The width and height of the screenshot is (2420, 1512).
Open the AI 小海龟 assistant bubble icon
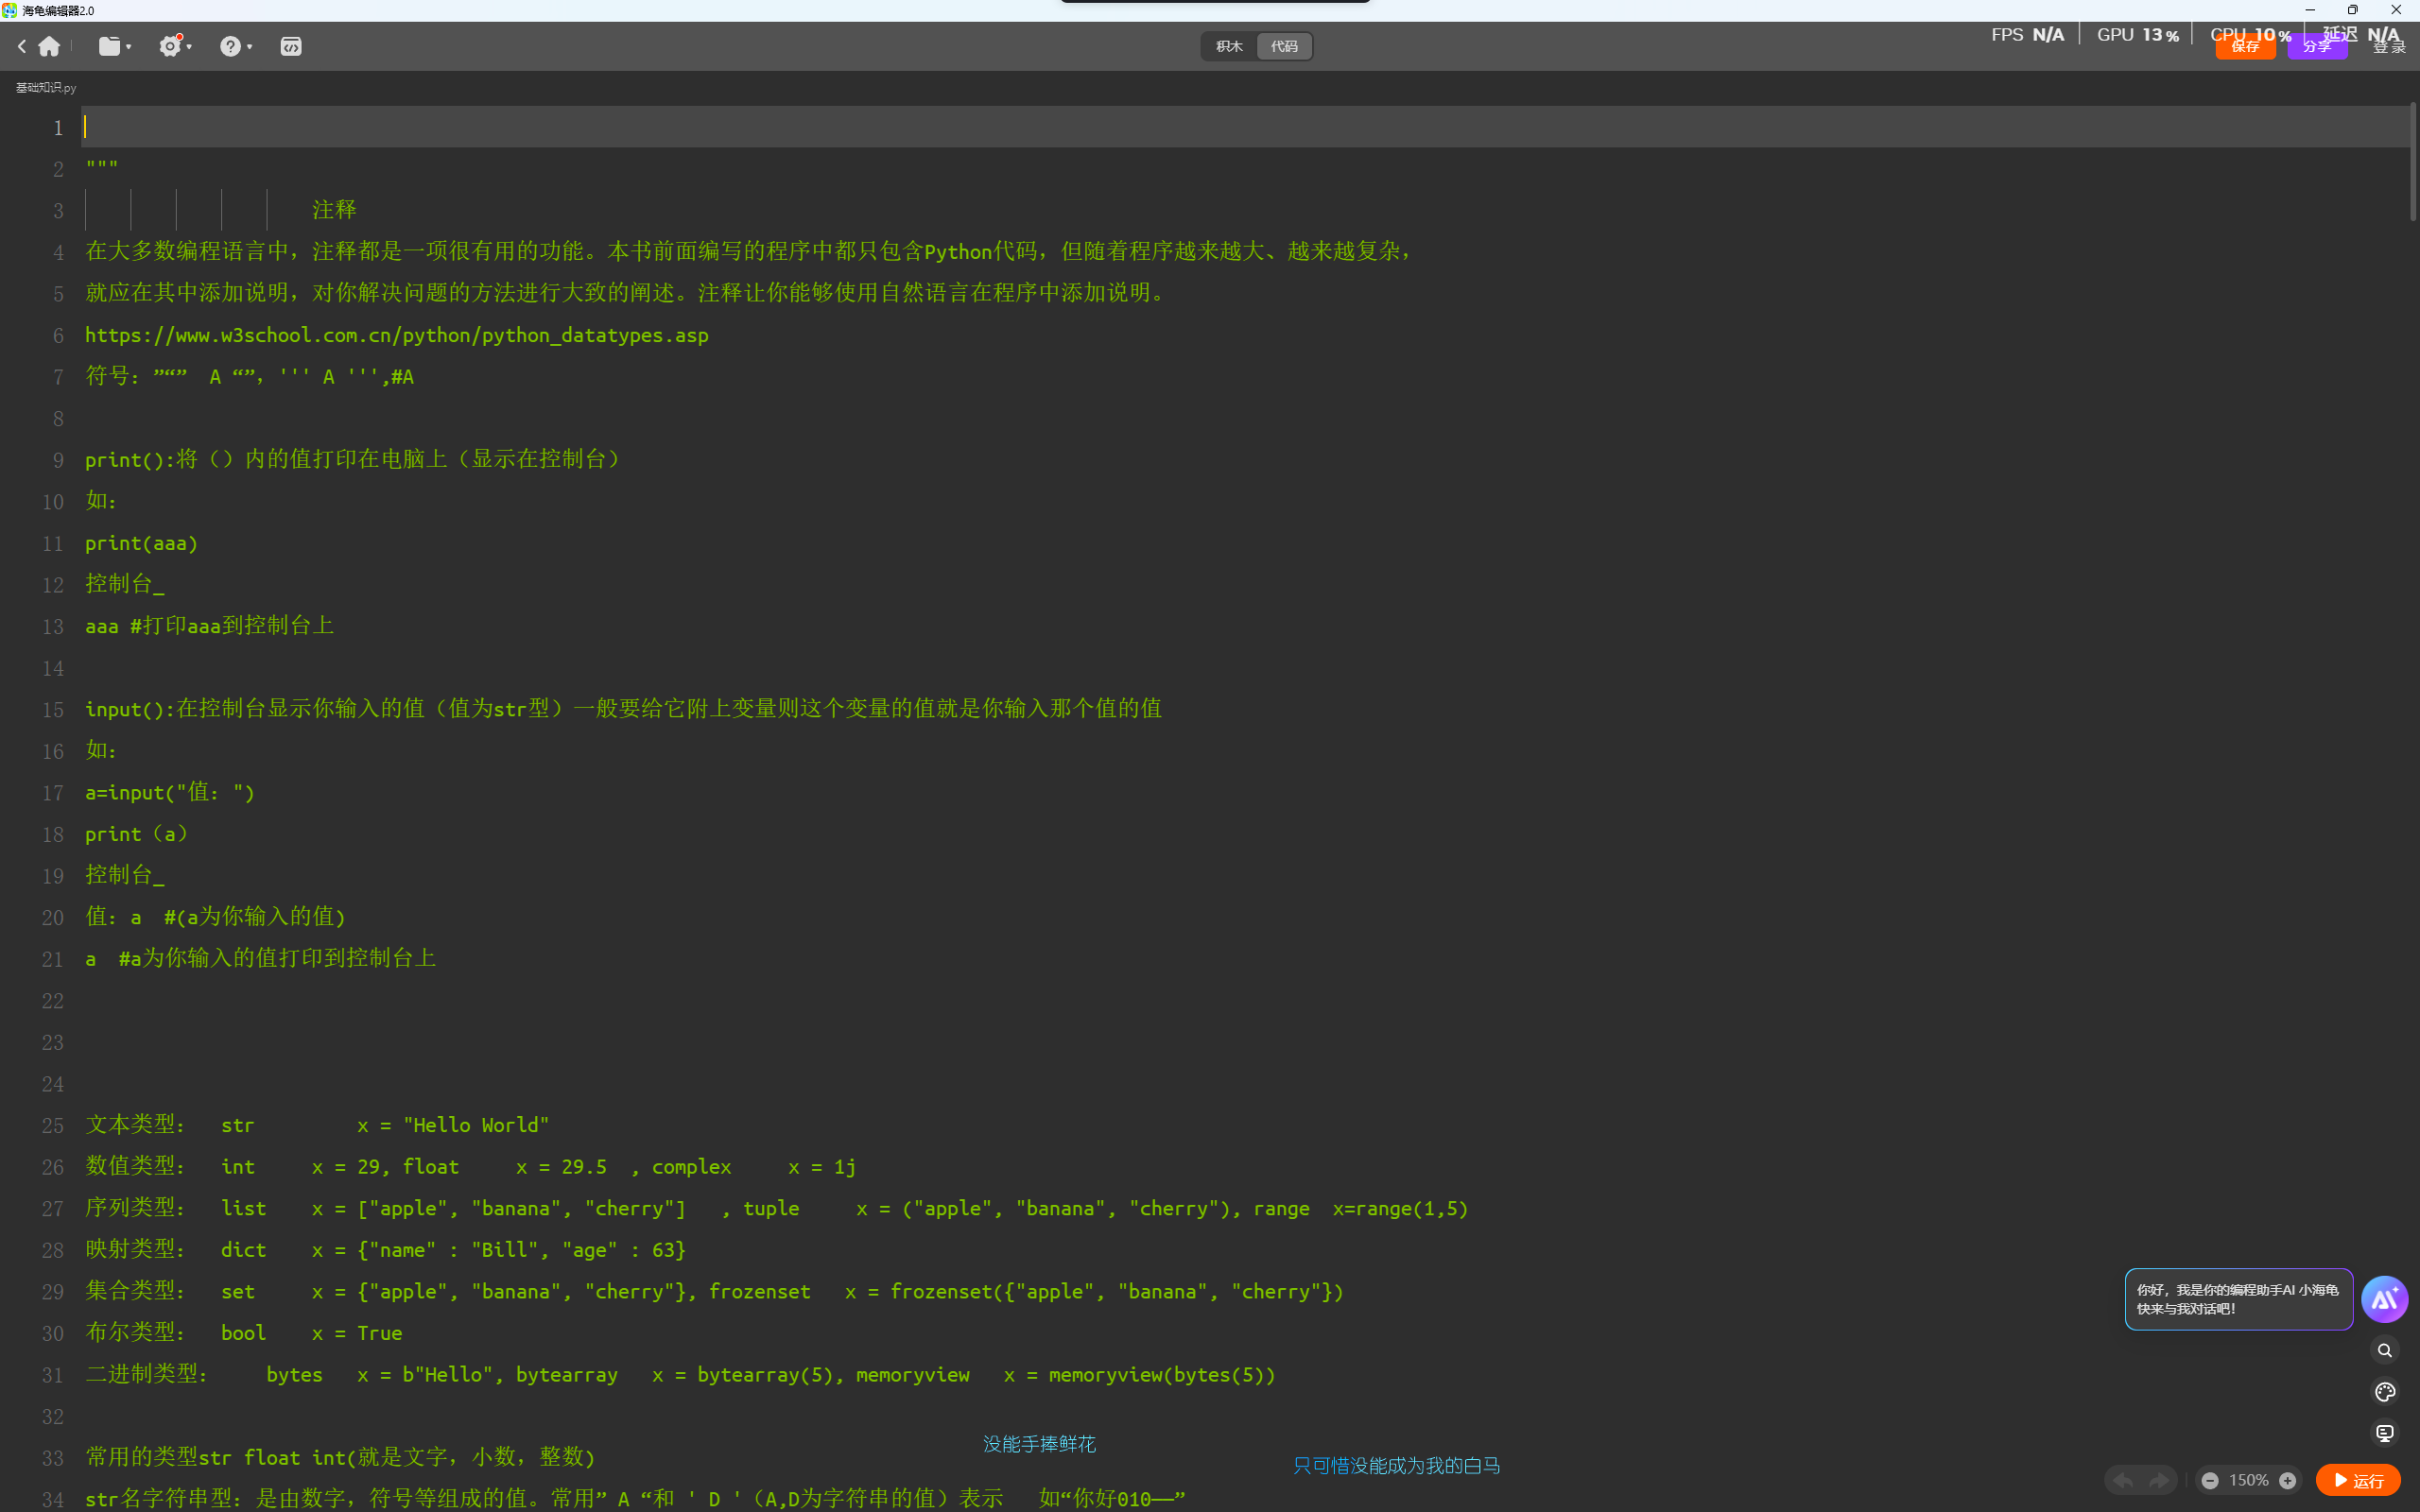(2384, 1299)
